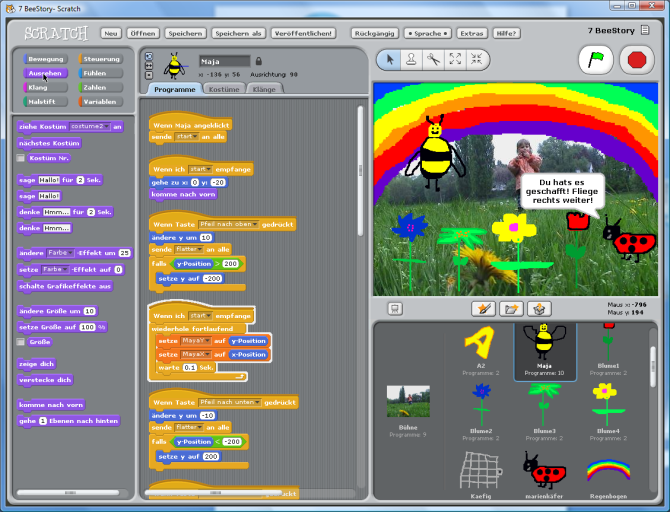Select the grow sprite tool
670x512 pixels.
(455, 59)
